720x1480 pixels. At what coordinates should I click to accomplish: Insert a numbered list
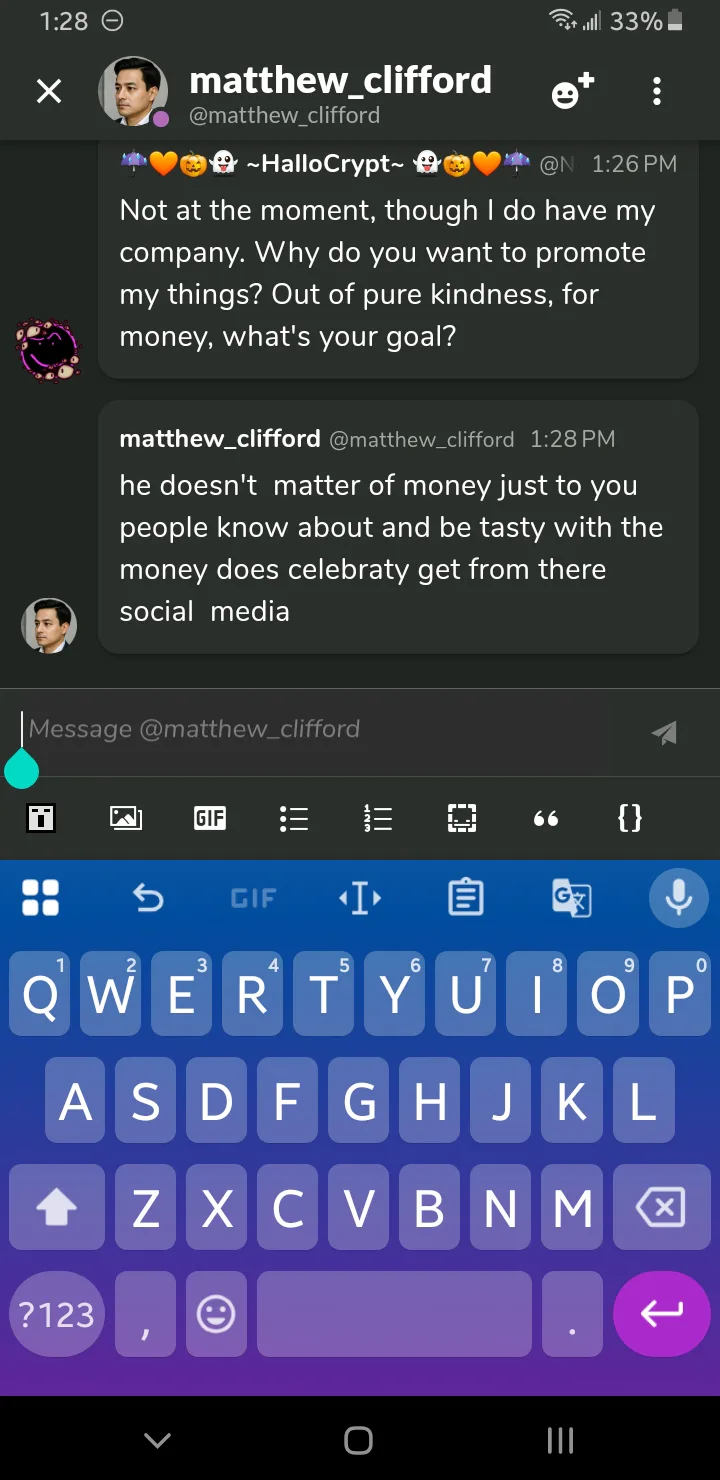coord(377,819)
